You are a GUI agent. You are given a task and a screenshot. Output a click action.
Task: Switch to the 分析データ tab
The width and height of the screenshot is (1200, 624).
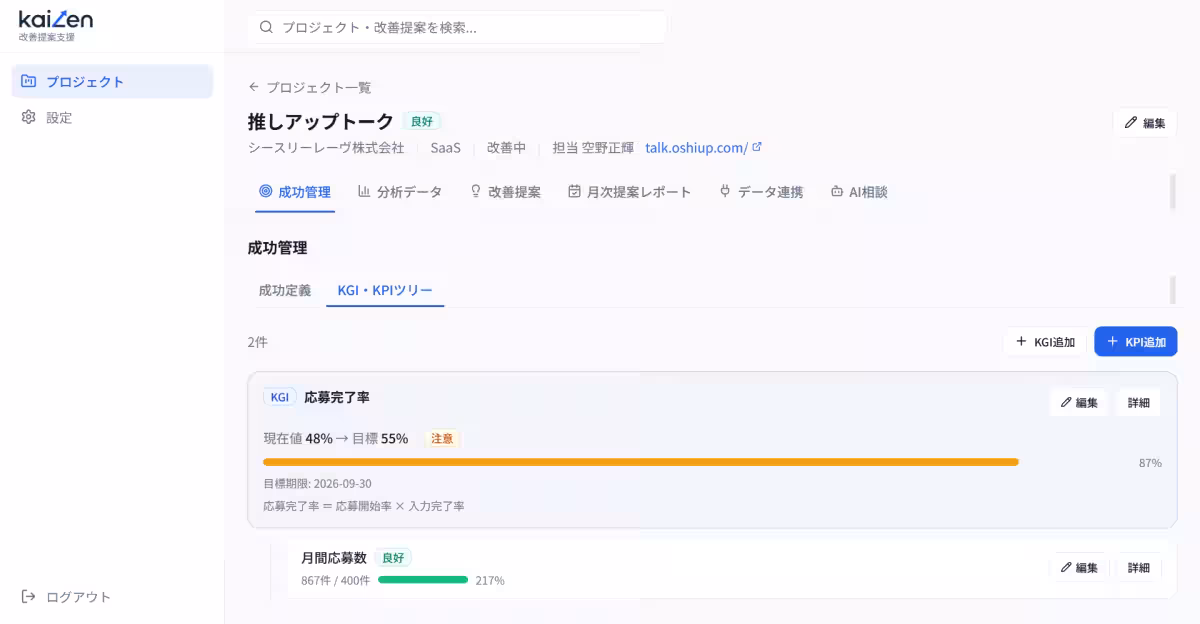tap(400, 192)
